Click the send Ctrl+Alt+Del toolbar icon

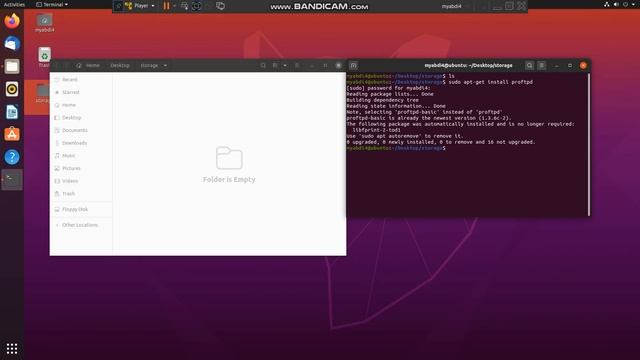[x=184, y=6]
